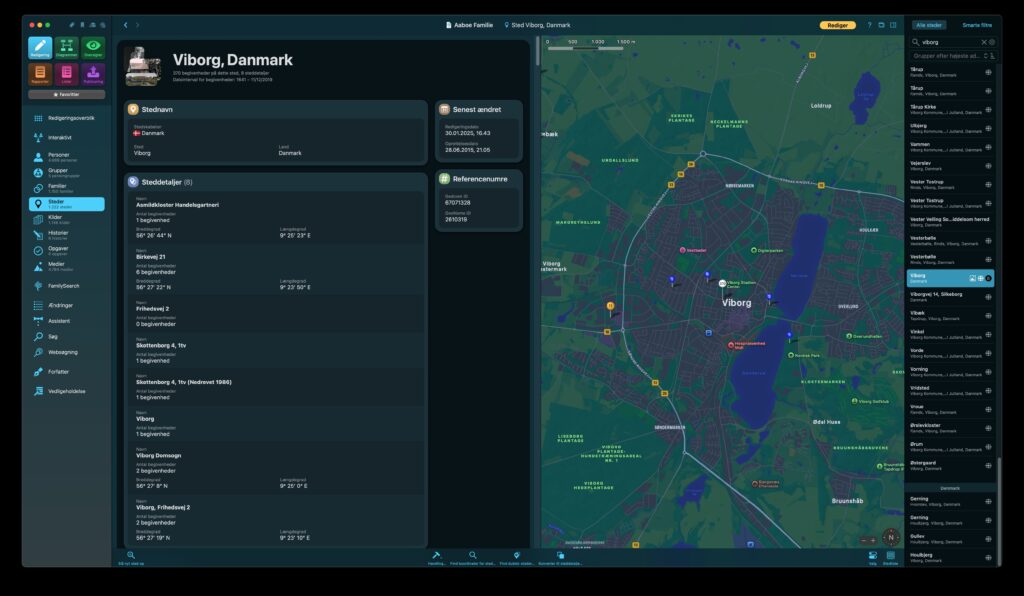The height and width of the screenshot is (596, 1024).
Task: Click the map compass icon
Action: (x=889, y=537)
